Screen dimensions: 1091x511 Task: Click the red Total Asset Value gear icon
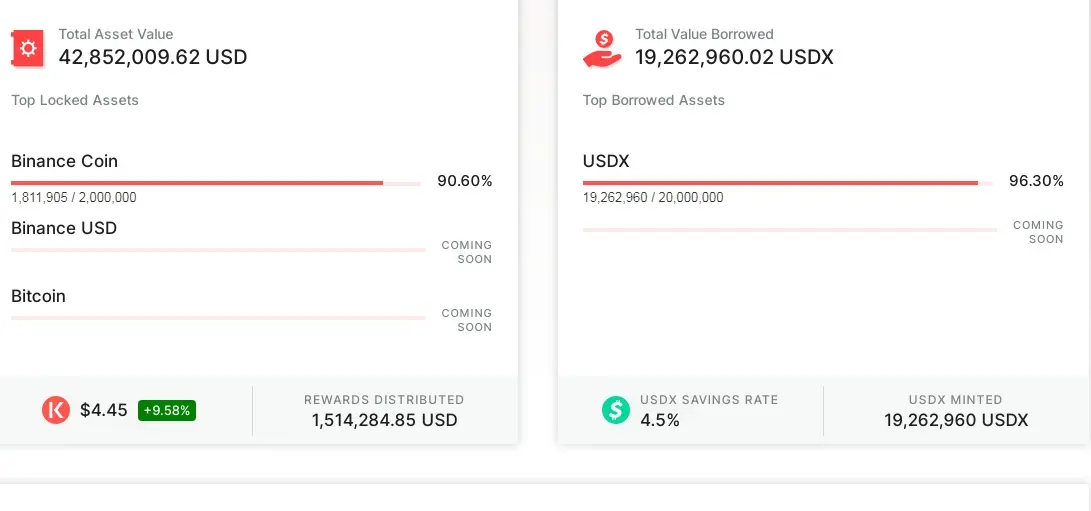point(28,48)
